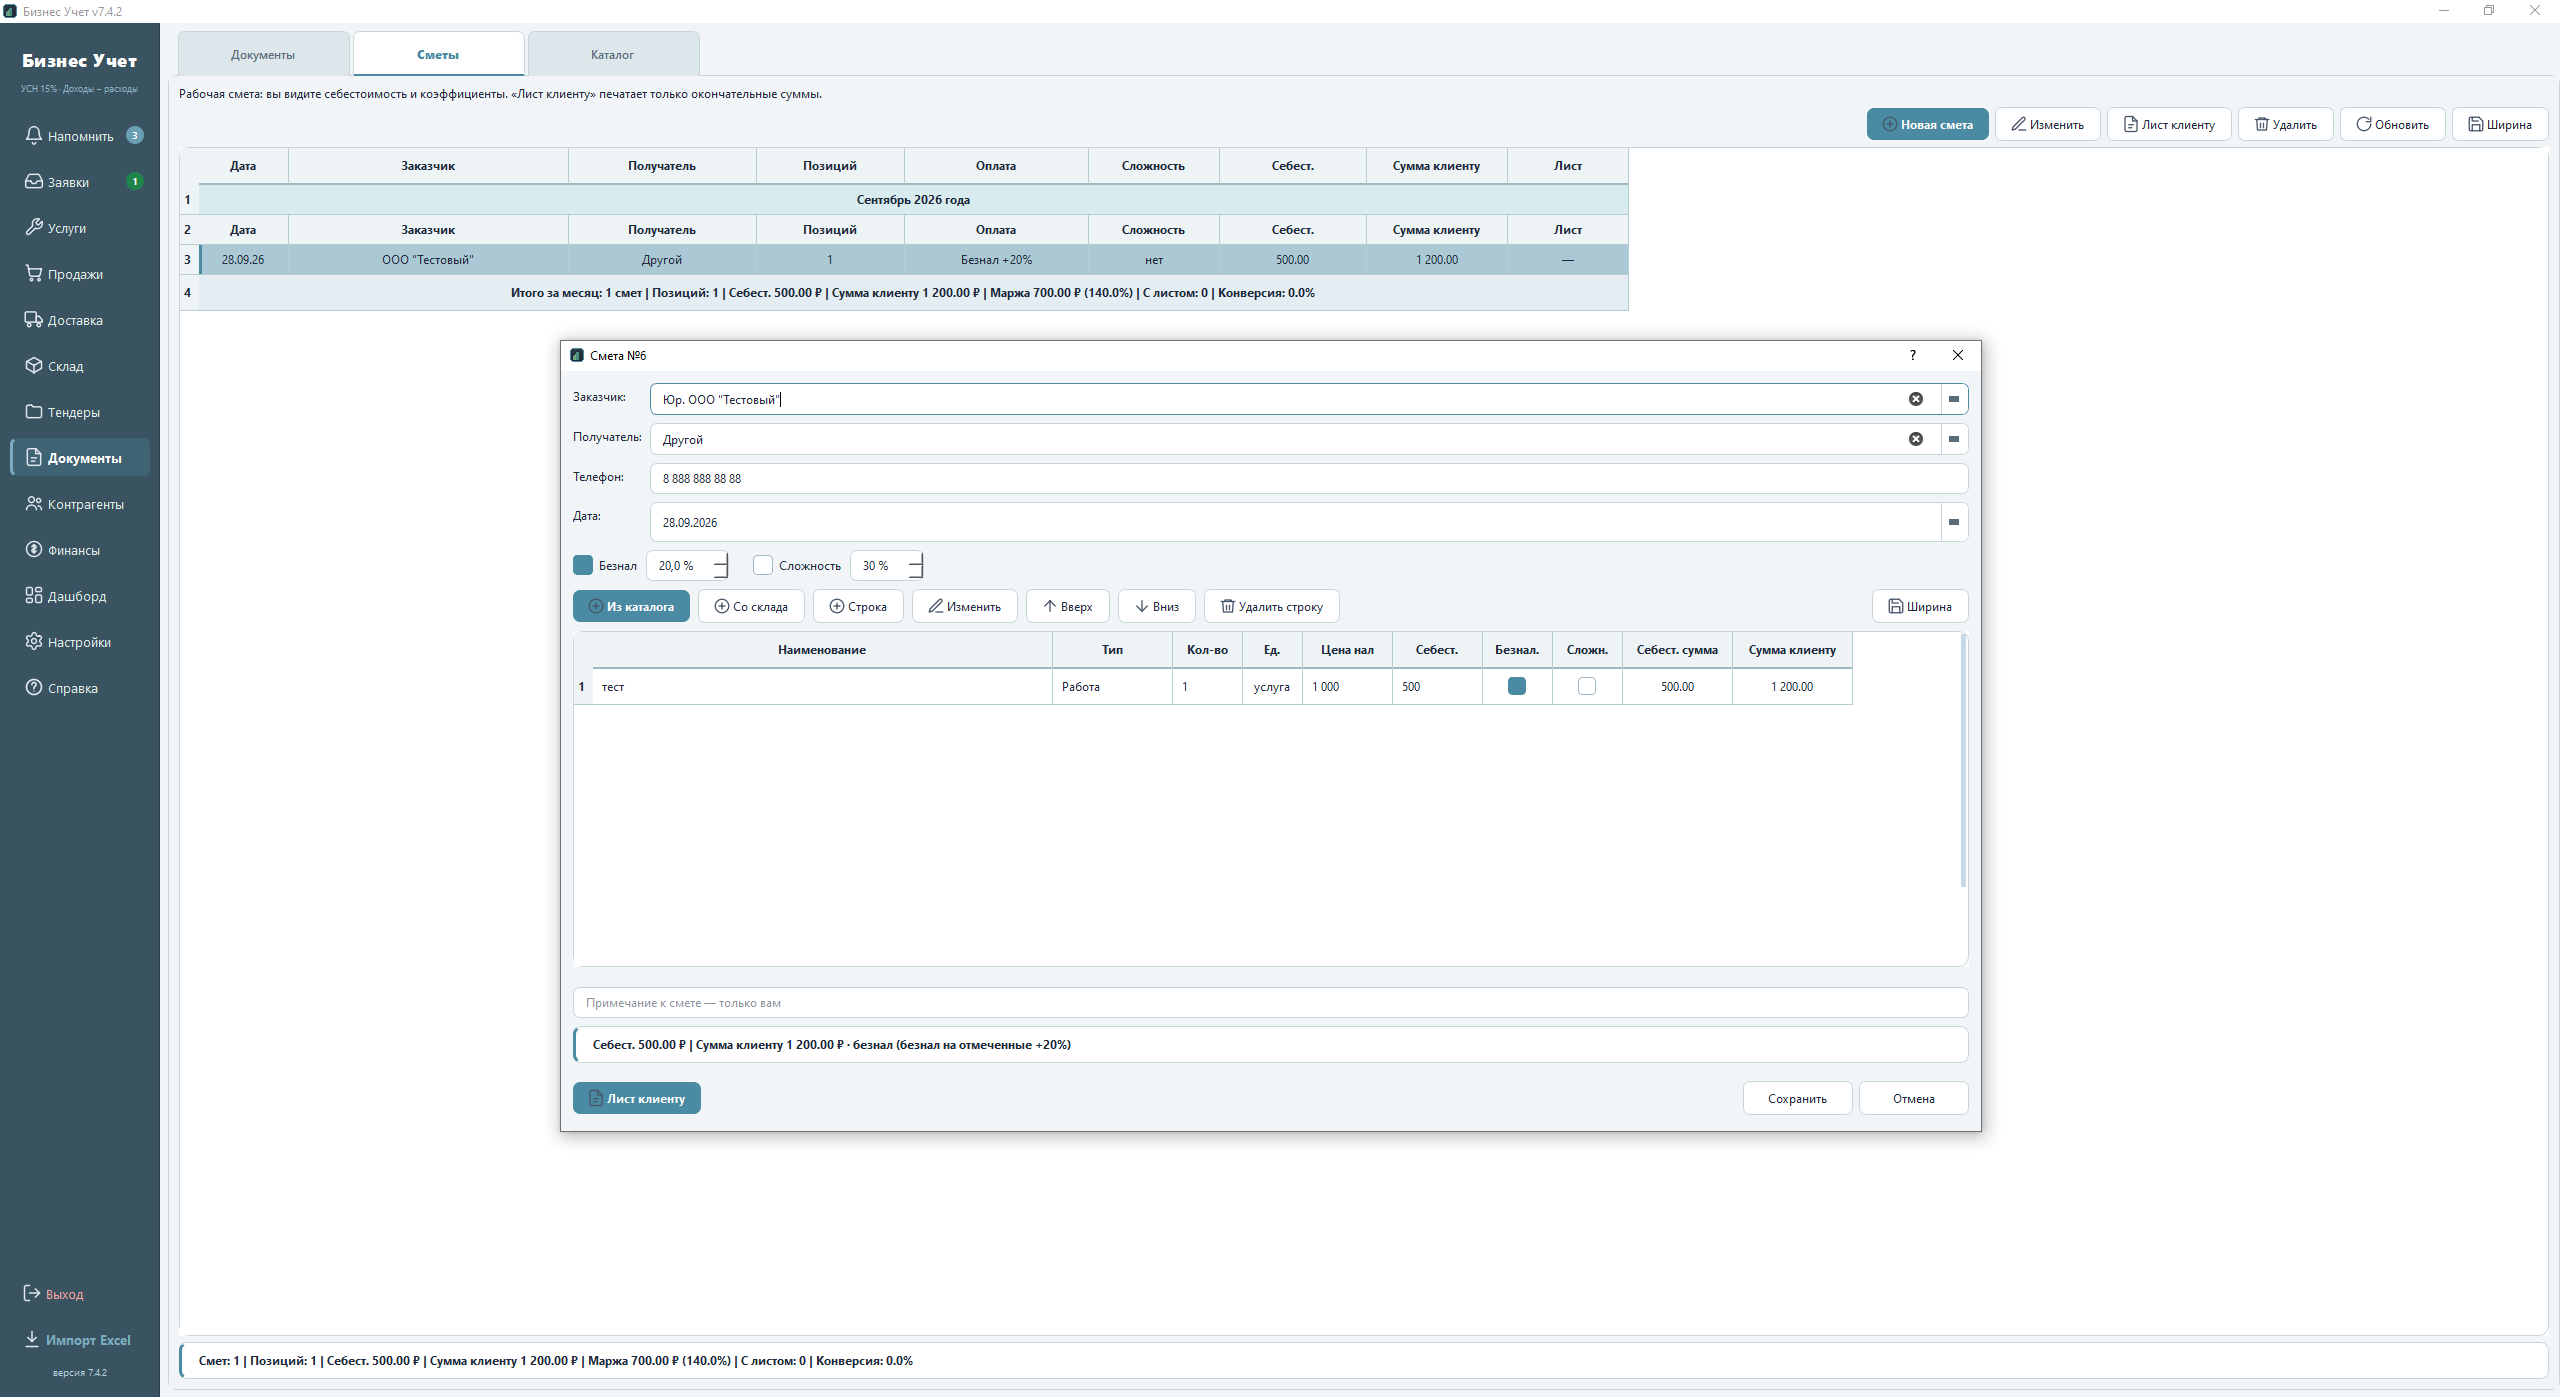Image resolution: width=2560 pixels, height=1397 pixels.
Task: Open Склад in sidebar
Action: 80,366
